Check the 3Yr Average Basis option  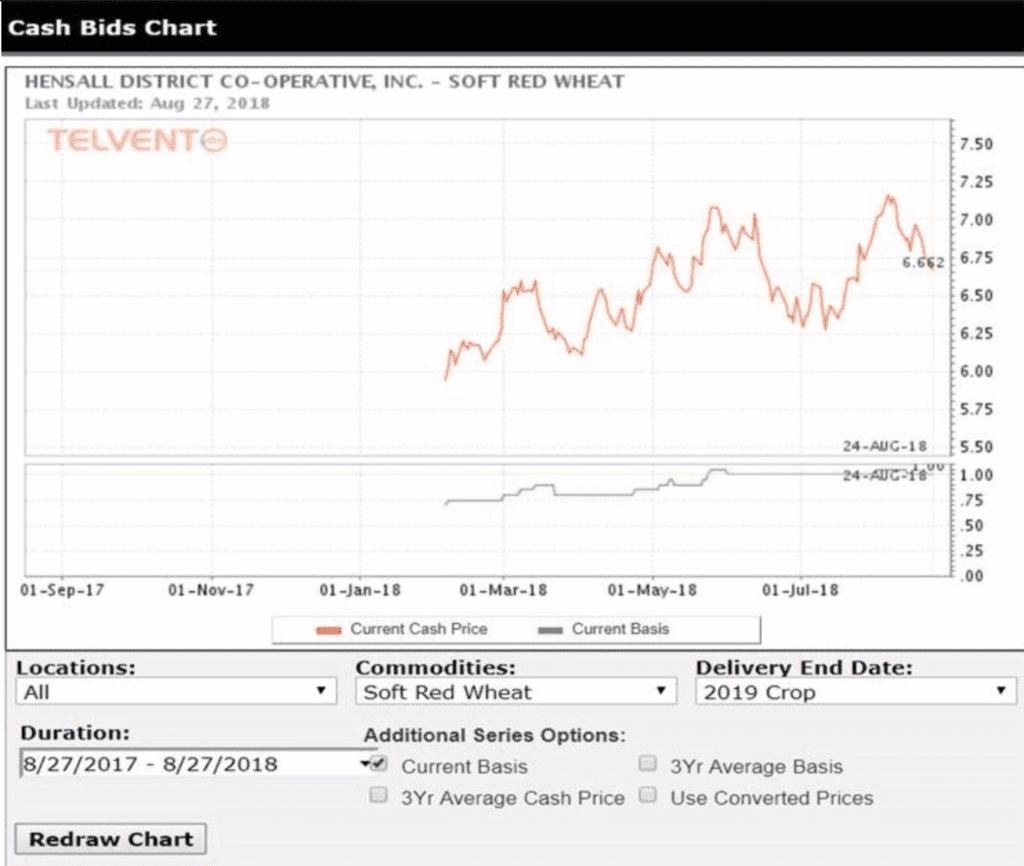pyautogui.click(x=648, y=764)
